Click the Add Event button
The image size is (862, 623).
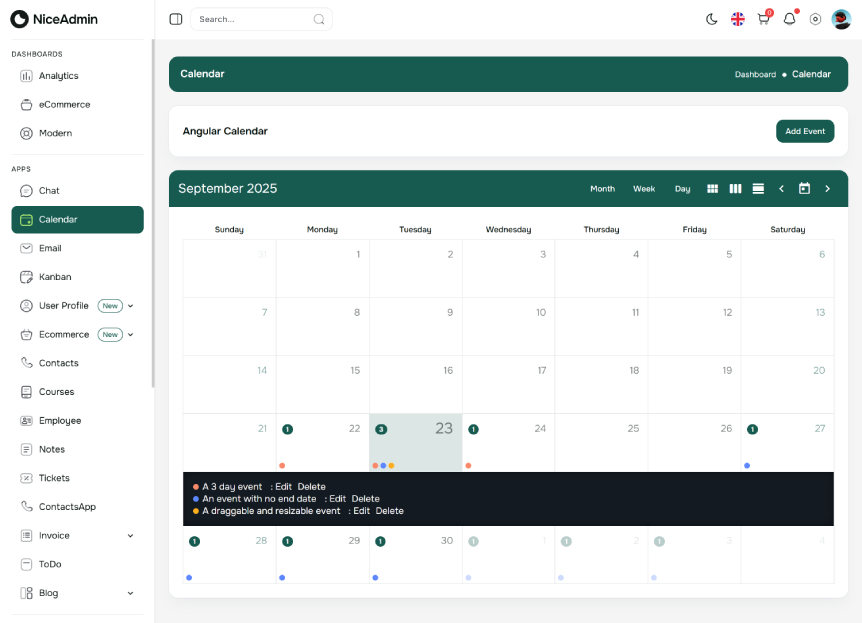(x=805, y=131)
